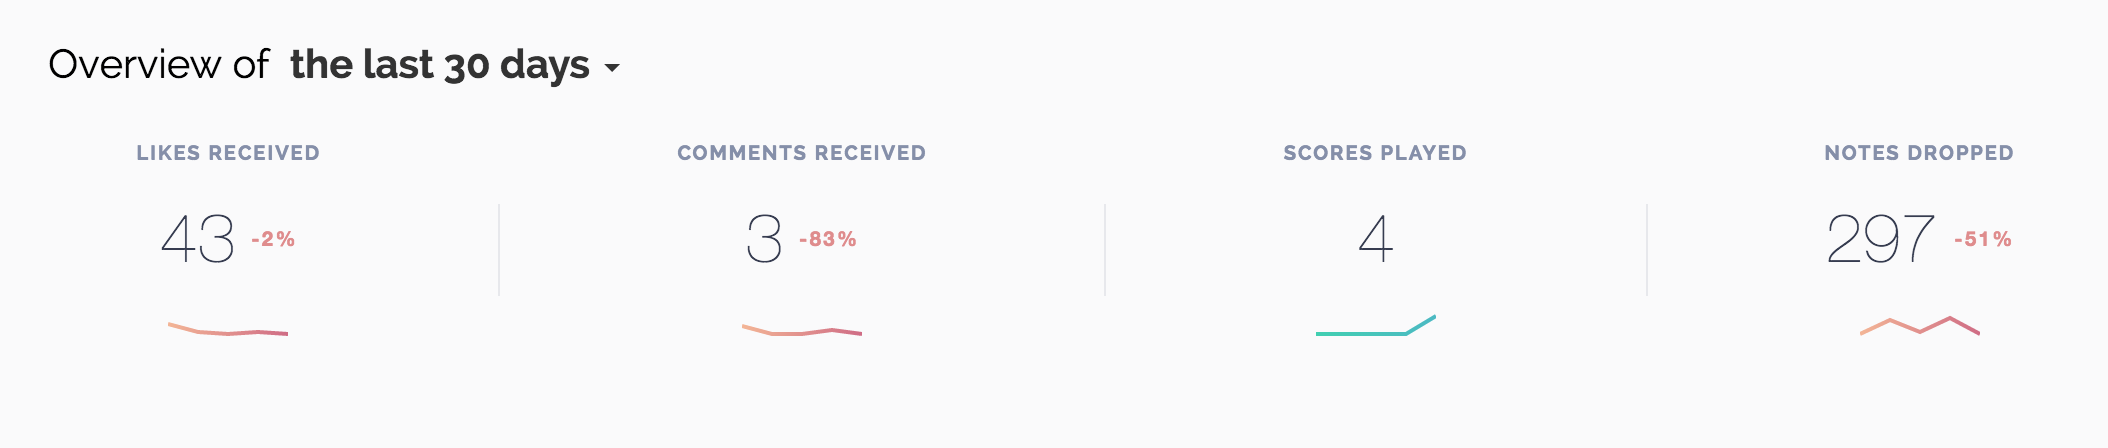Click the divider between Likes and Comments
2108x448 pixels.
(499, 250)
